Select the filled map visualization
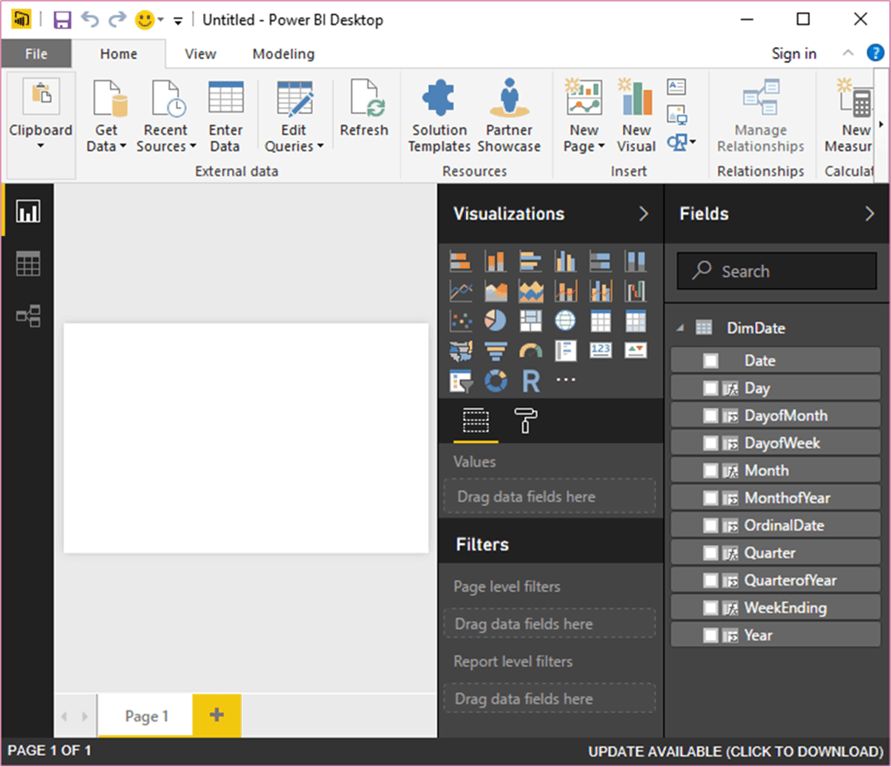Screen dimensions: 891x767 pos(460,351)
